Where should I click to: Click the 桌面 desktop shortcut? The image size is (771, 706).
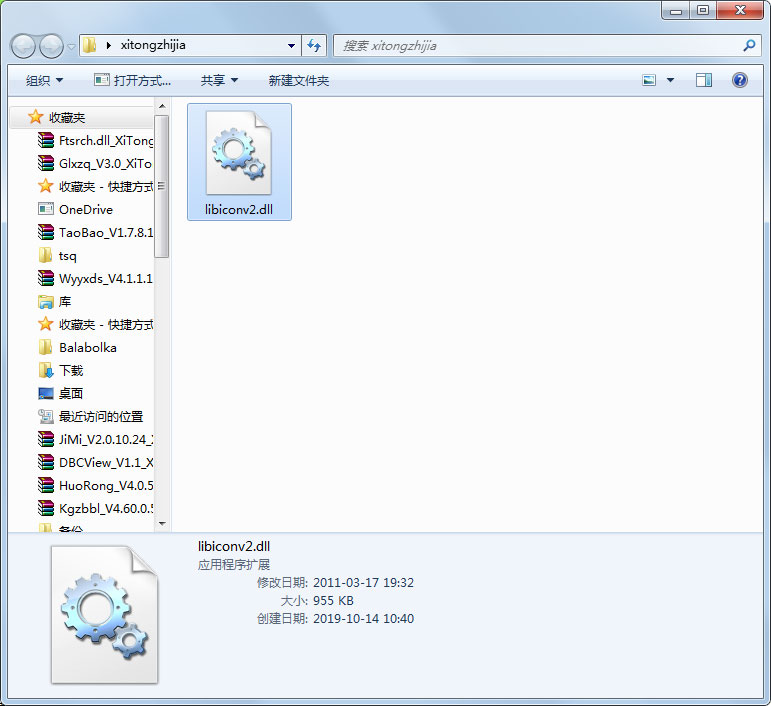pos(71,394)
